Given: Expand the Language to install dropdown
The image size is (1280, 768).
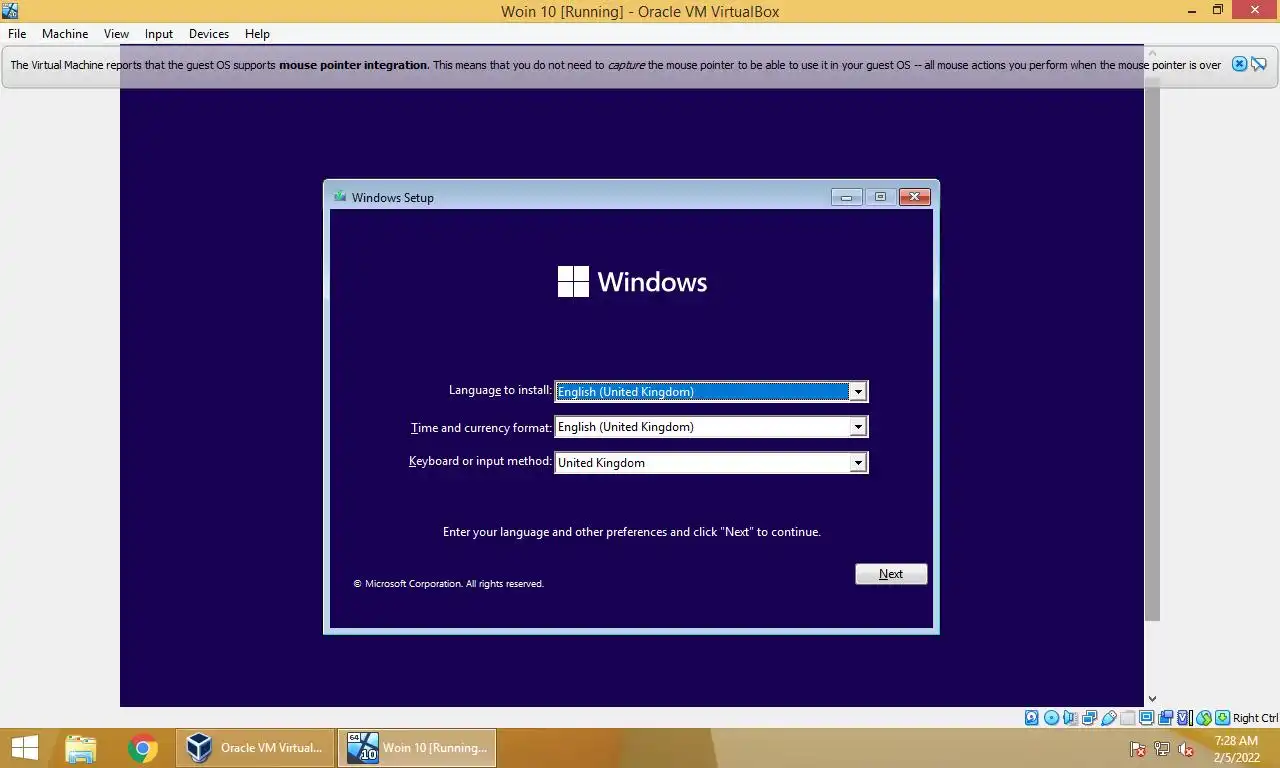Looking at the screenshot, I should coord(857,392).
